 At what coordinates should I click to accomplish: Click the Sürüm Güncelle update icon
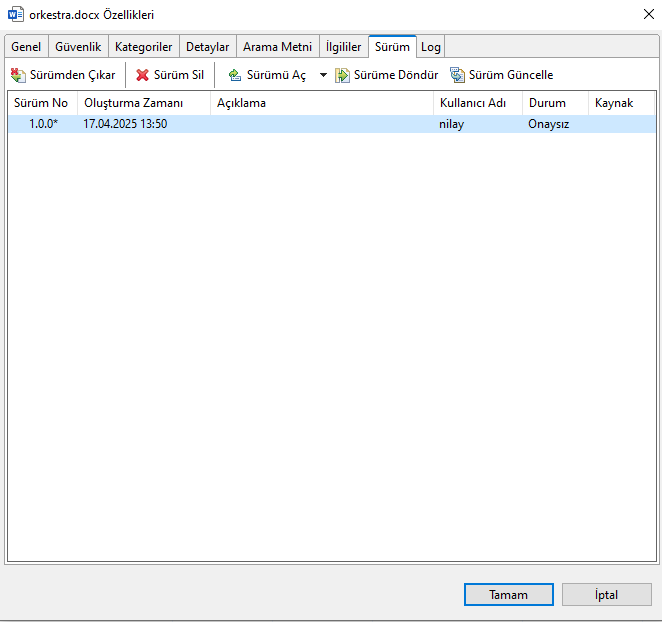(457, 75)
